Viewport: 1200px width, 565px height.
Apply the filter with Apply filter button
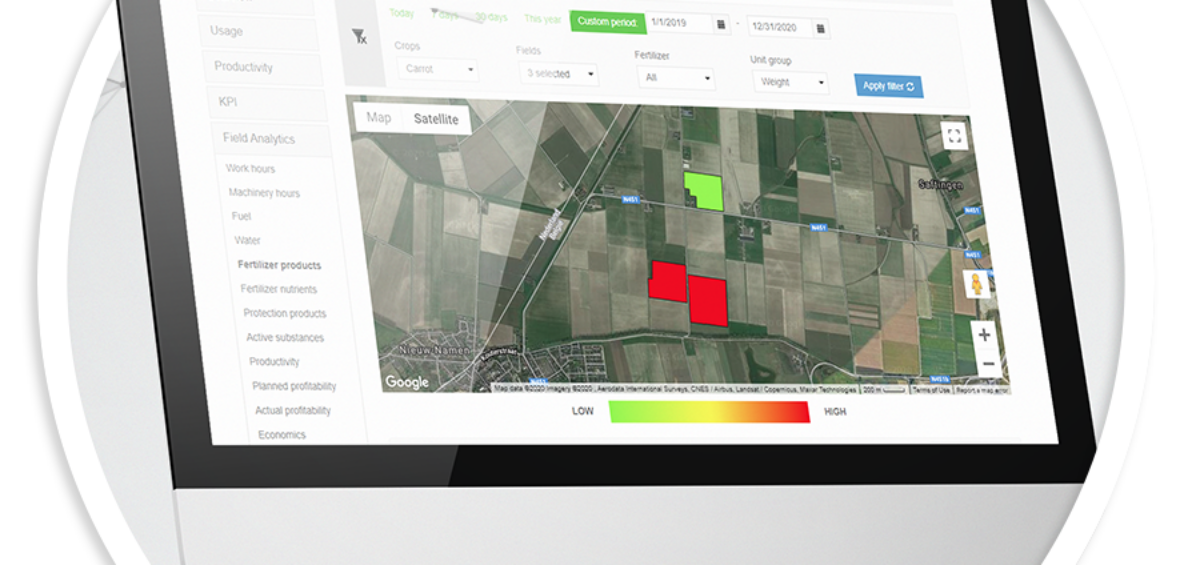coord(889,86)
